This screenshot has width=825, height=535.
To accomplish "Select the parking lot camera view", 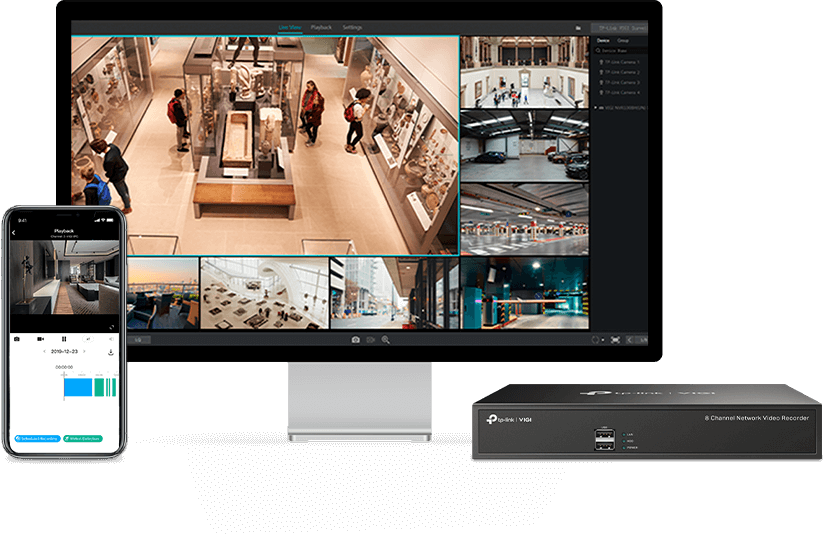I will pos(525,219).
